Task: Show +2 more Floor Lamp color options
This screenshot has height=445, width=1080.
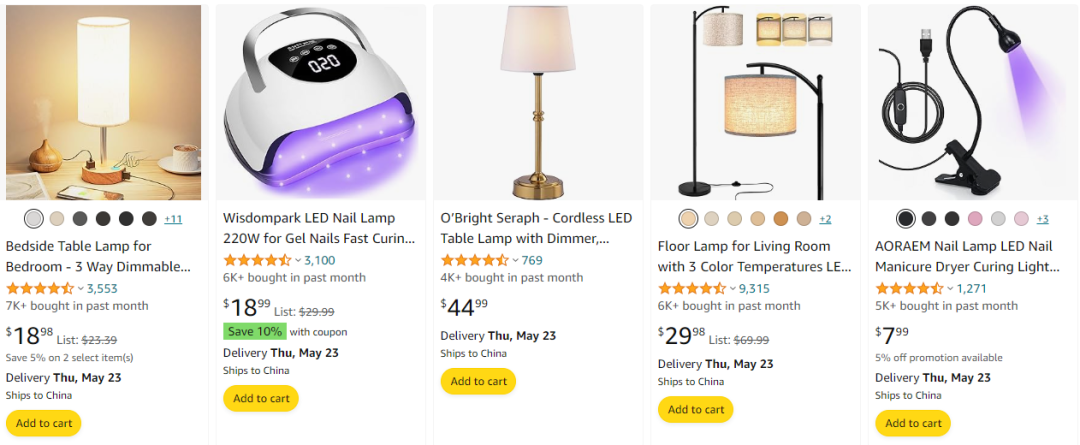Action: pyautogui.click(x=825, y=219)
